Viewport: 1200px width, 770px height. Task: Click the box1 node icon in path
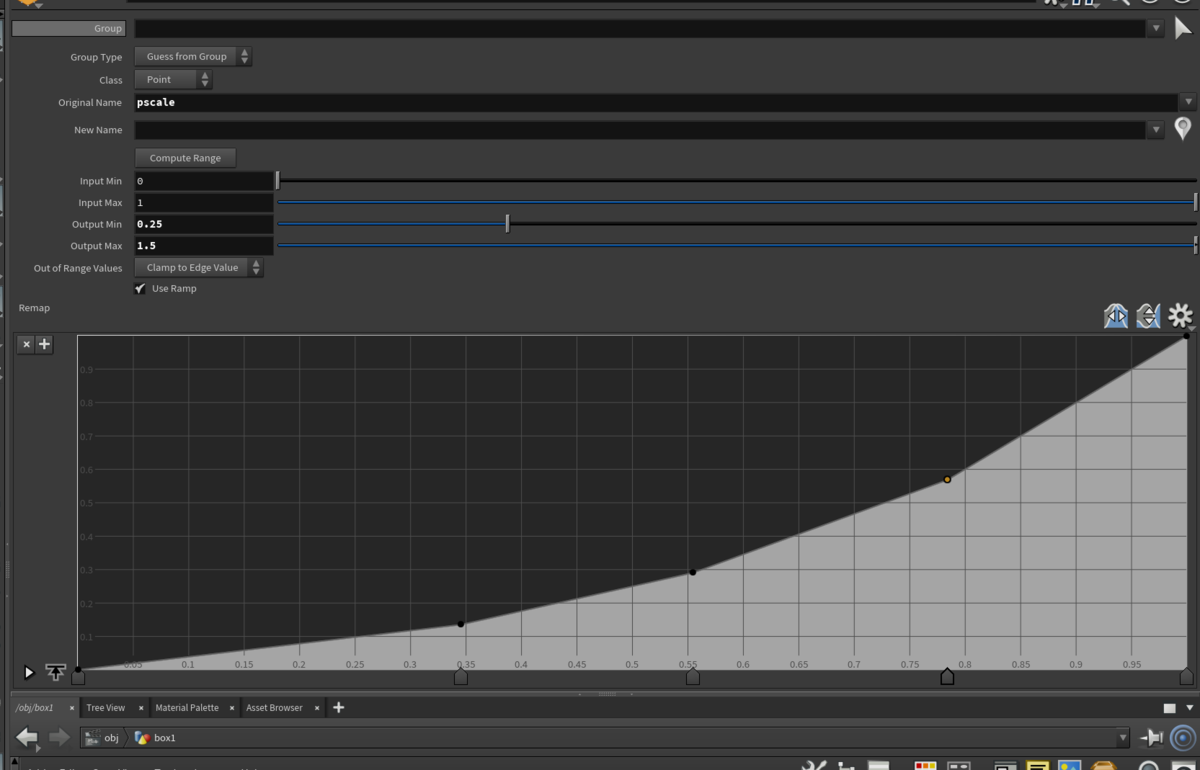pos(142,738)
